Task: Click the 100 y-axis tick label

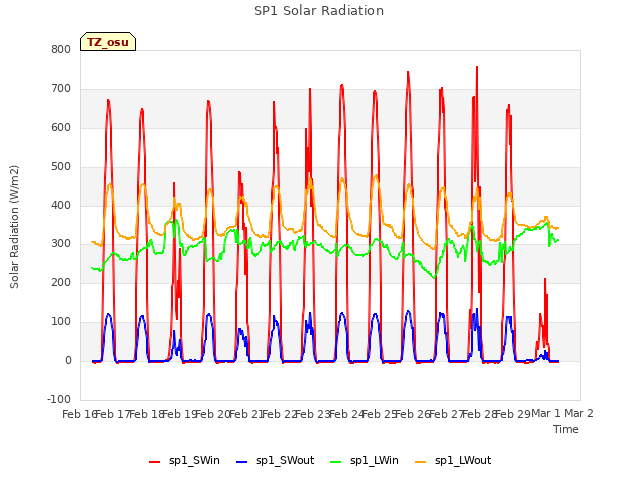Action: click(x=61, y=322)
